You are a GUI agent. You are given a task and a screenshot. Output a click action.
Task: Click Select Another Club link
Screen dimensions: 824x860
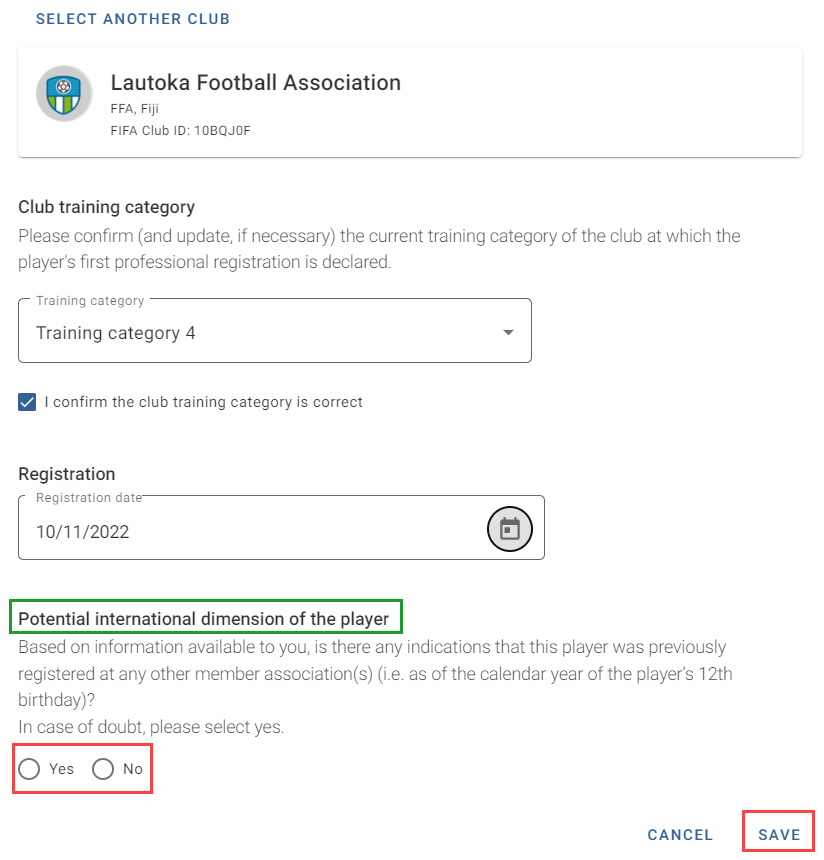tap(133, 19)
